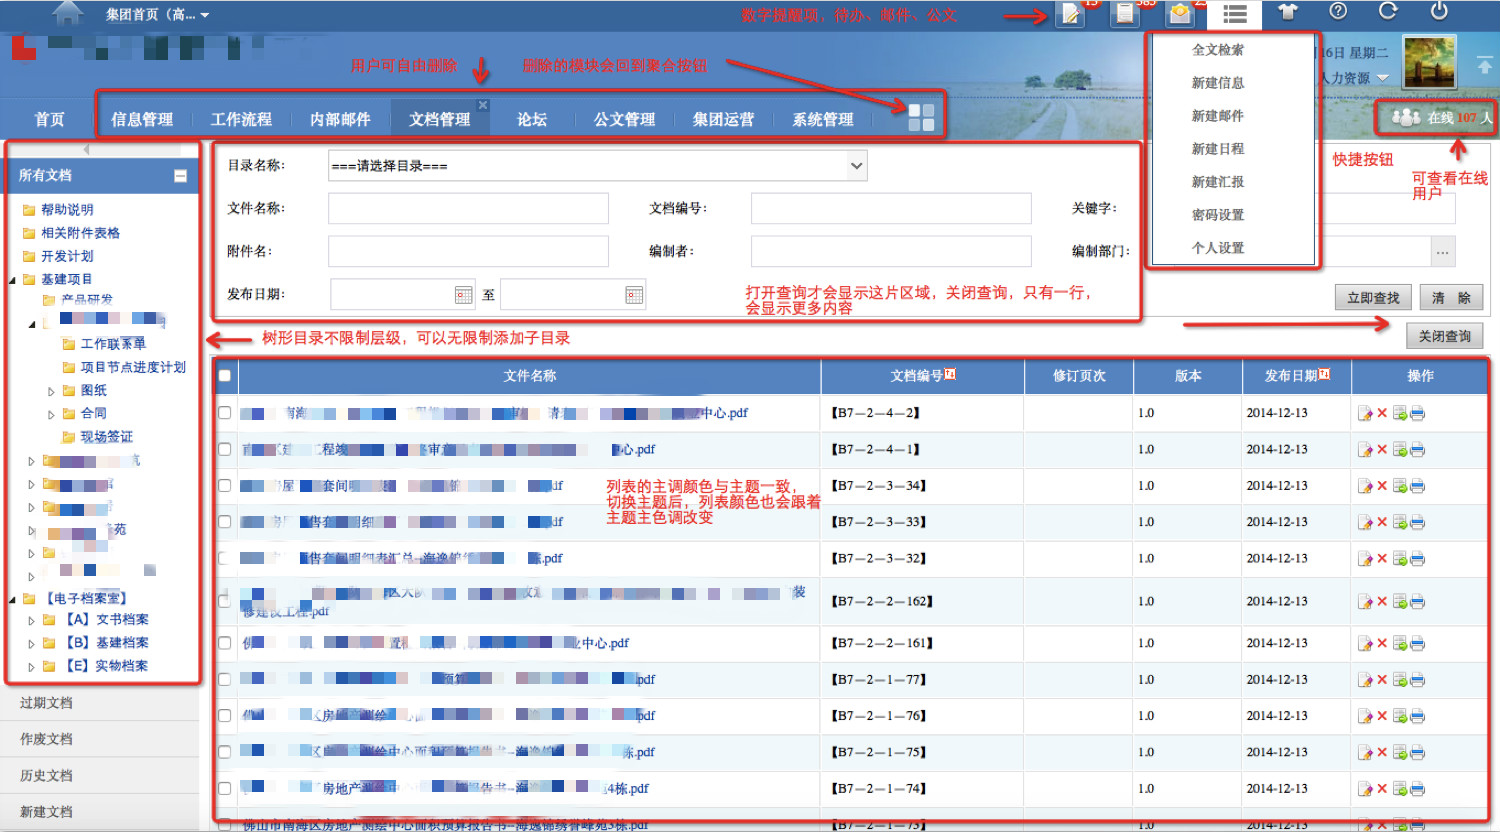Image resolution: width=1500 pixels, height=832 pixels.
Task: Click the 关闭查询 button
Action: pos(1444,336)
